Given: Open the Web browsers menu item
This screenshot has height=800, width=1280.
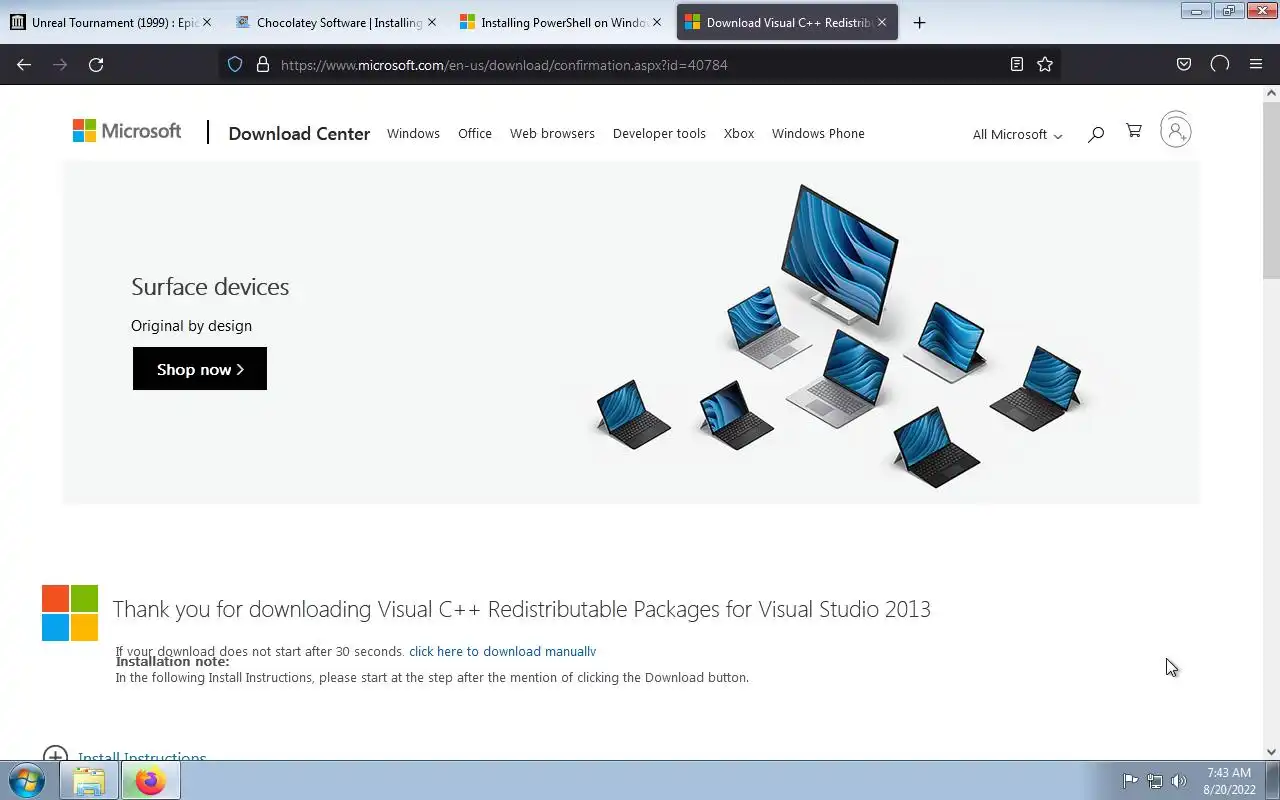Looking at the screenshot, I should (x=552, y=133).
